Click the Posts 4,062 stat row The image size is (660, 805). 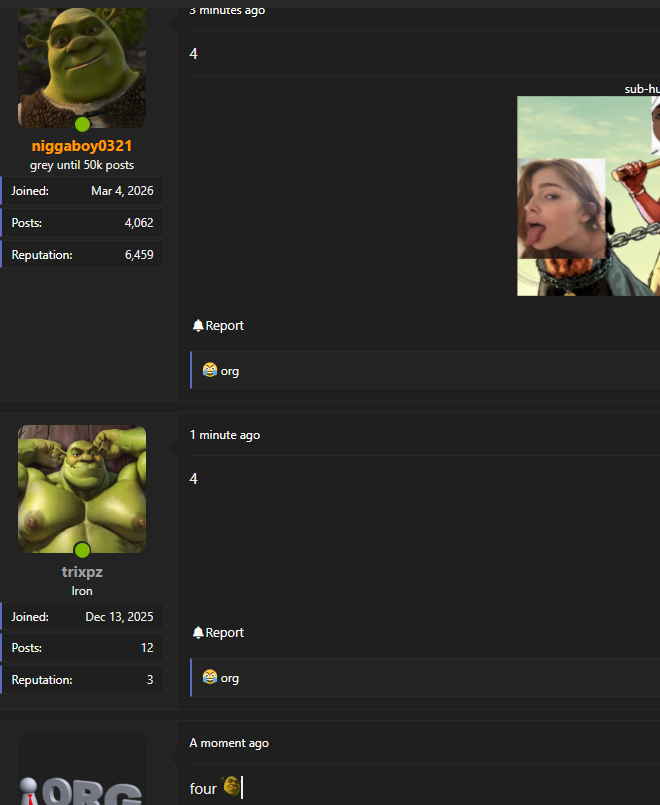click(x=82, y=223)
